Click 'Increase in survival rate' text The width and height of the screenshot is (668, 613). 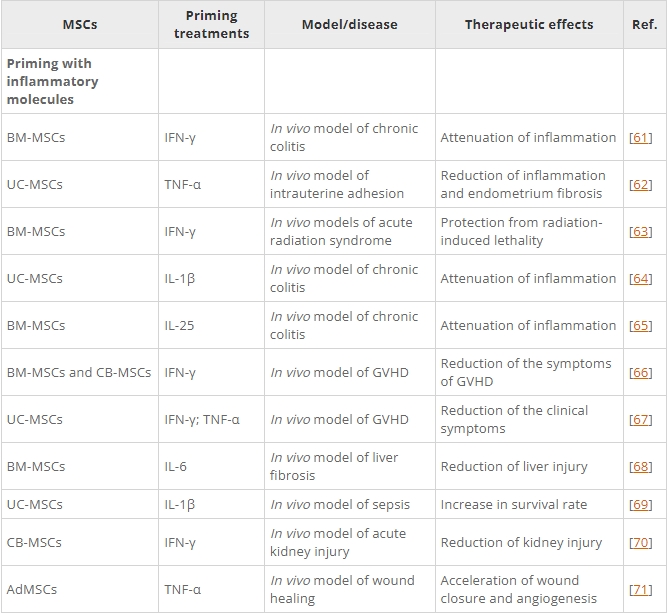coord(514,504)
